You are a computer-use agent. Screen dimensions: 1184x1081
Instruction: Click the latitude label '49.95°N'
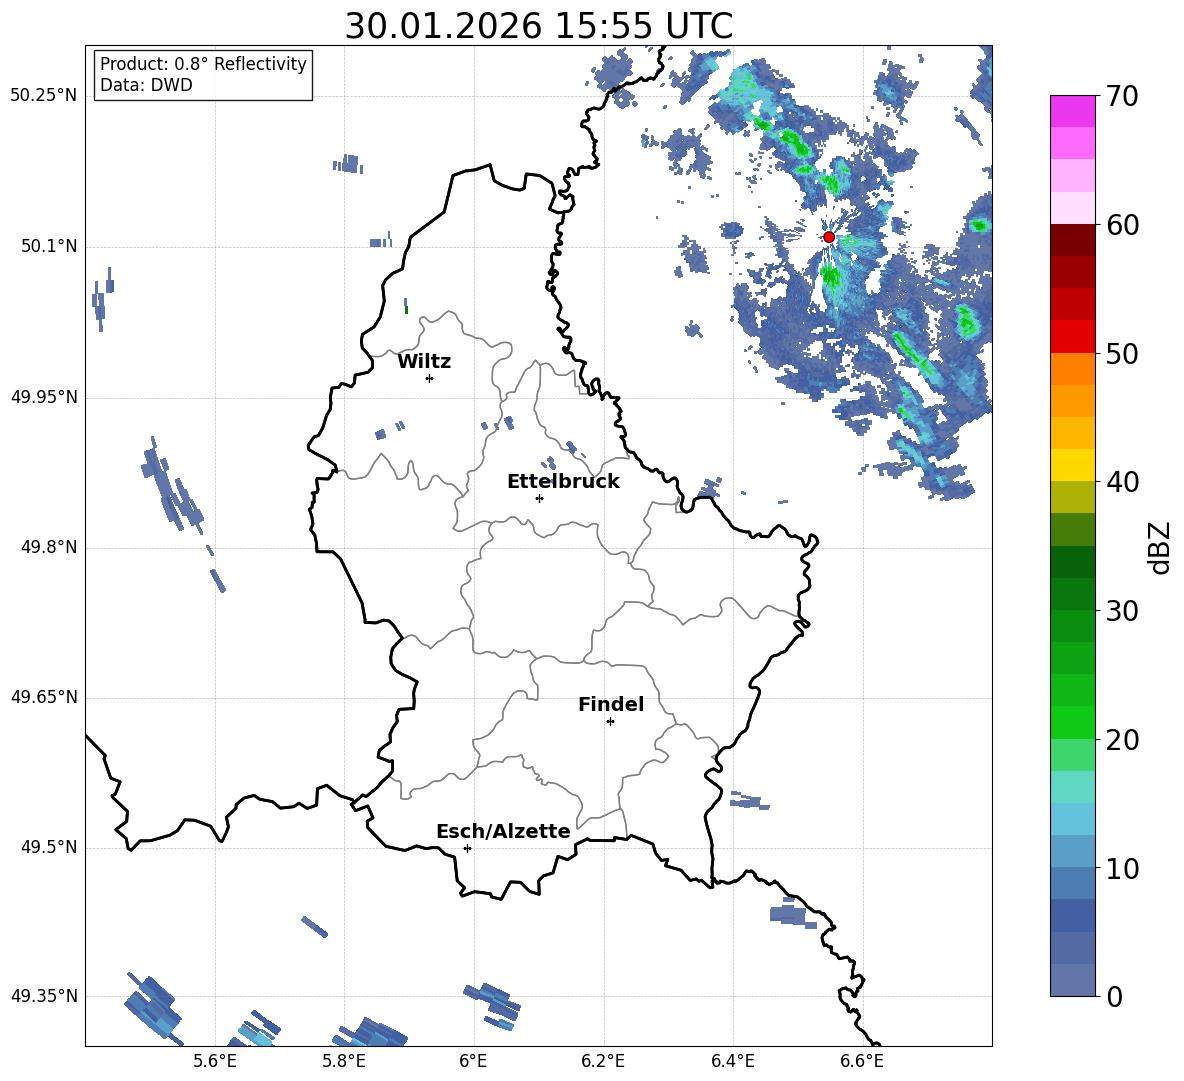[44, 396]
